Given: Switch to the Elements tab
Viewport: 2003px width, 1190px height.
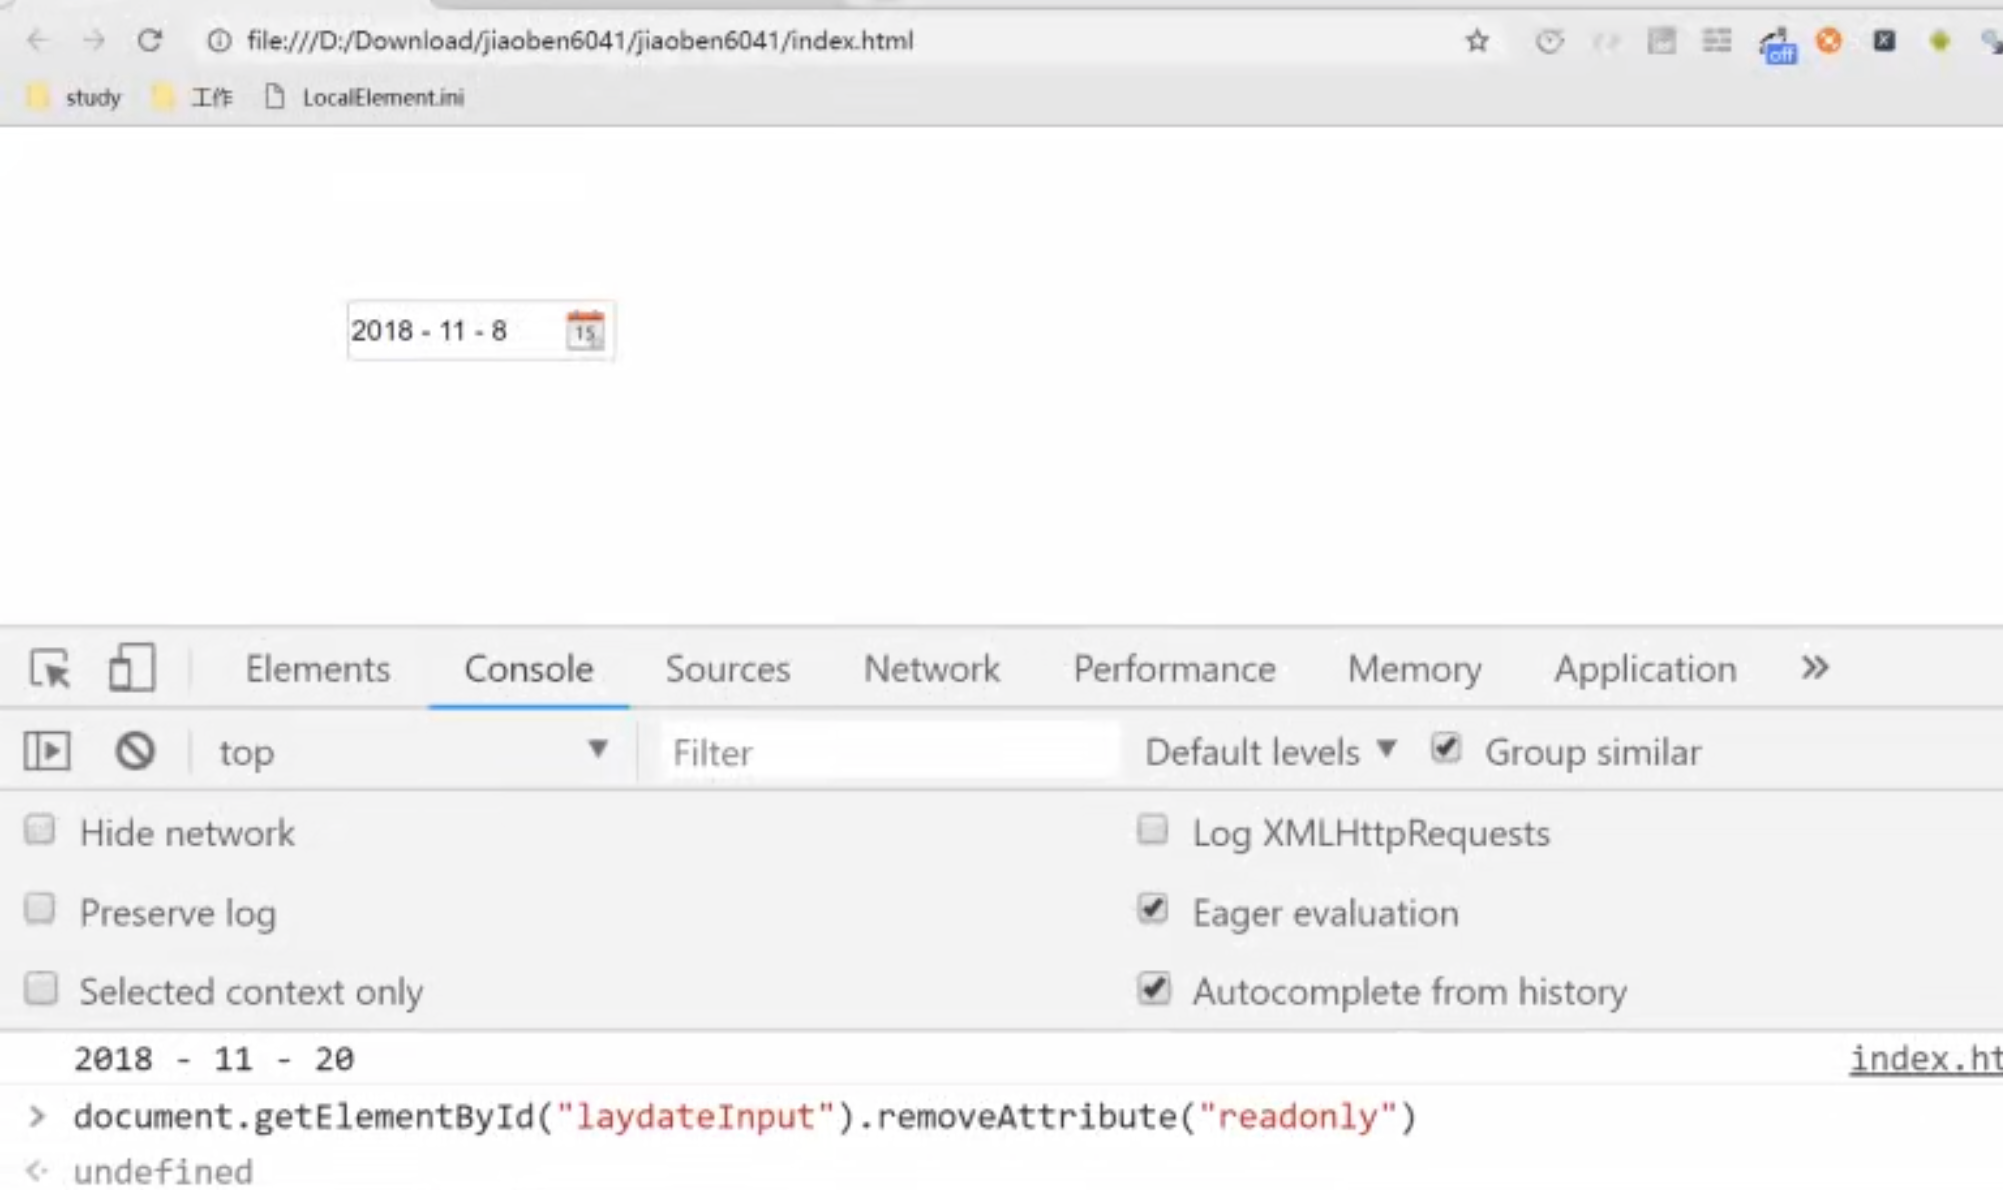Looking at the screenshot, I should coord(318,668).
